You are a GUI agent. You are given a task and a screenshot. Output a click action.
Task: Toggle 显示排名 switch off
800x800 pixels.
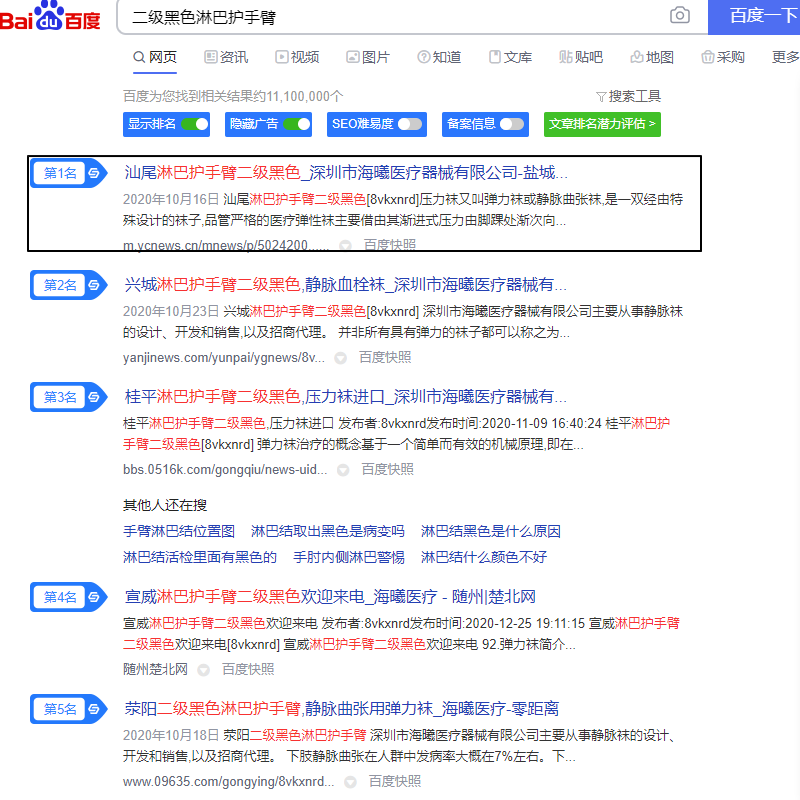[x=195, y=124]
